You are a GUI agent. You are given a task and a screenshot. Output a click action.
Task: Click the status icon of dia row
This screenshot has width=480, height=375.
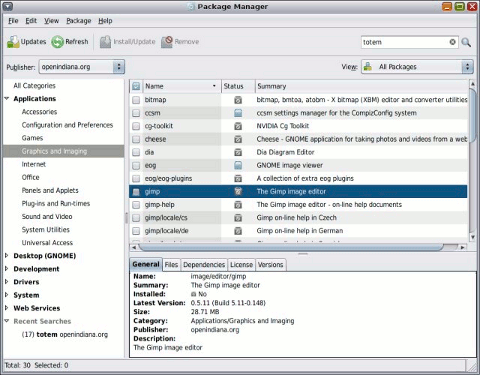[x=238, y=152]
